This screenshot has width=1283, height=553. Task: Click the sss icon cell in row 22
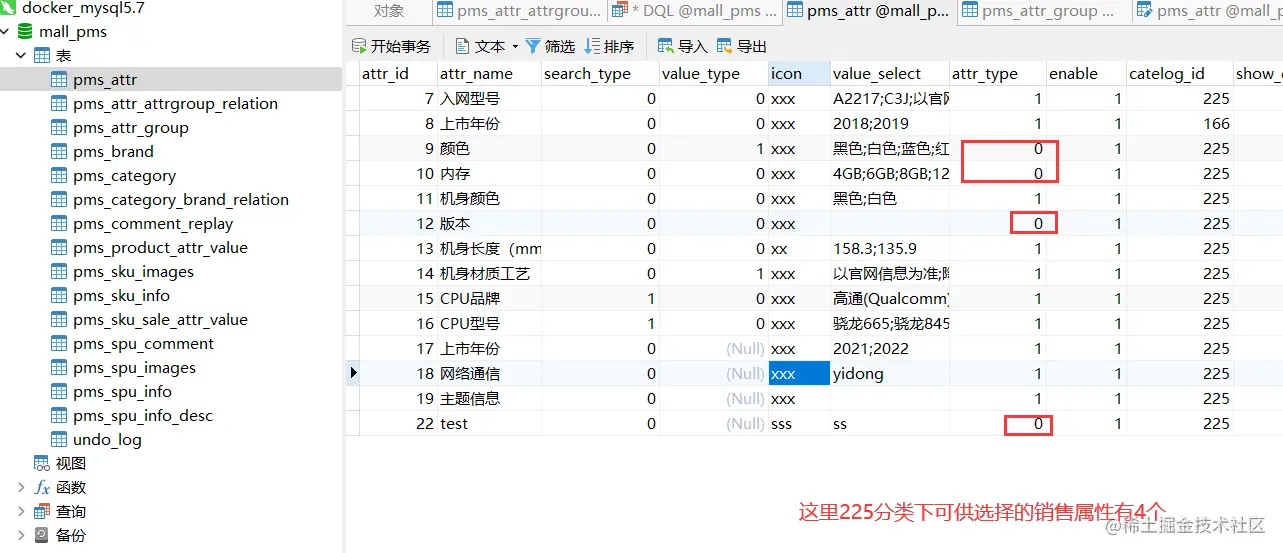point(799,423)
